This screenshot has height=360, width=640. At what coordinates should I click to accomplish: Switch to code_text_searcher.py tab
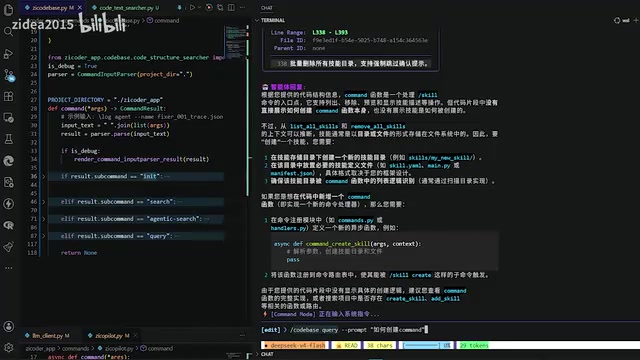tap(126, 7)
